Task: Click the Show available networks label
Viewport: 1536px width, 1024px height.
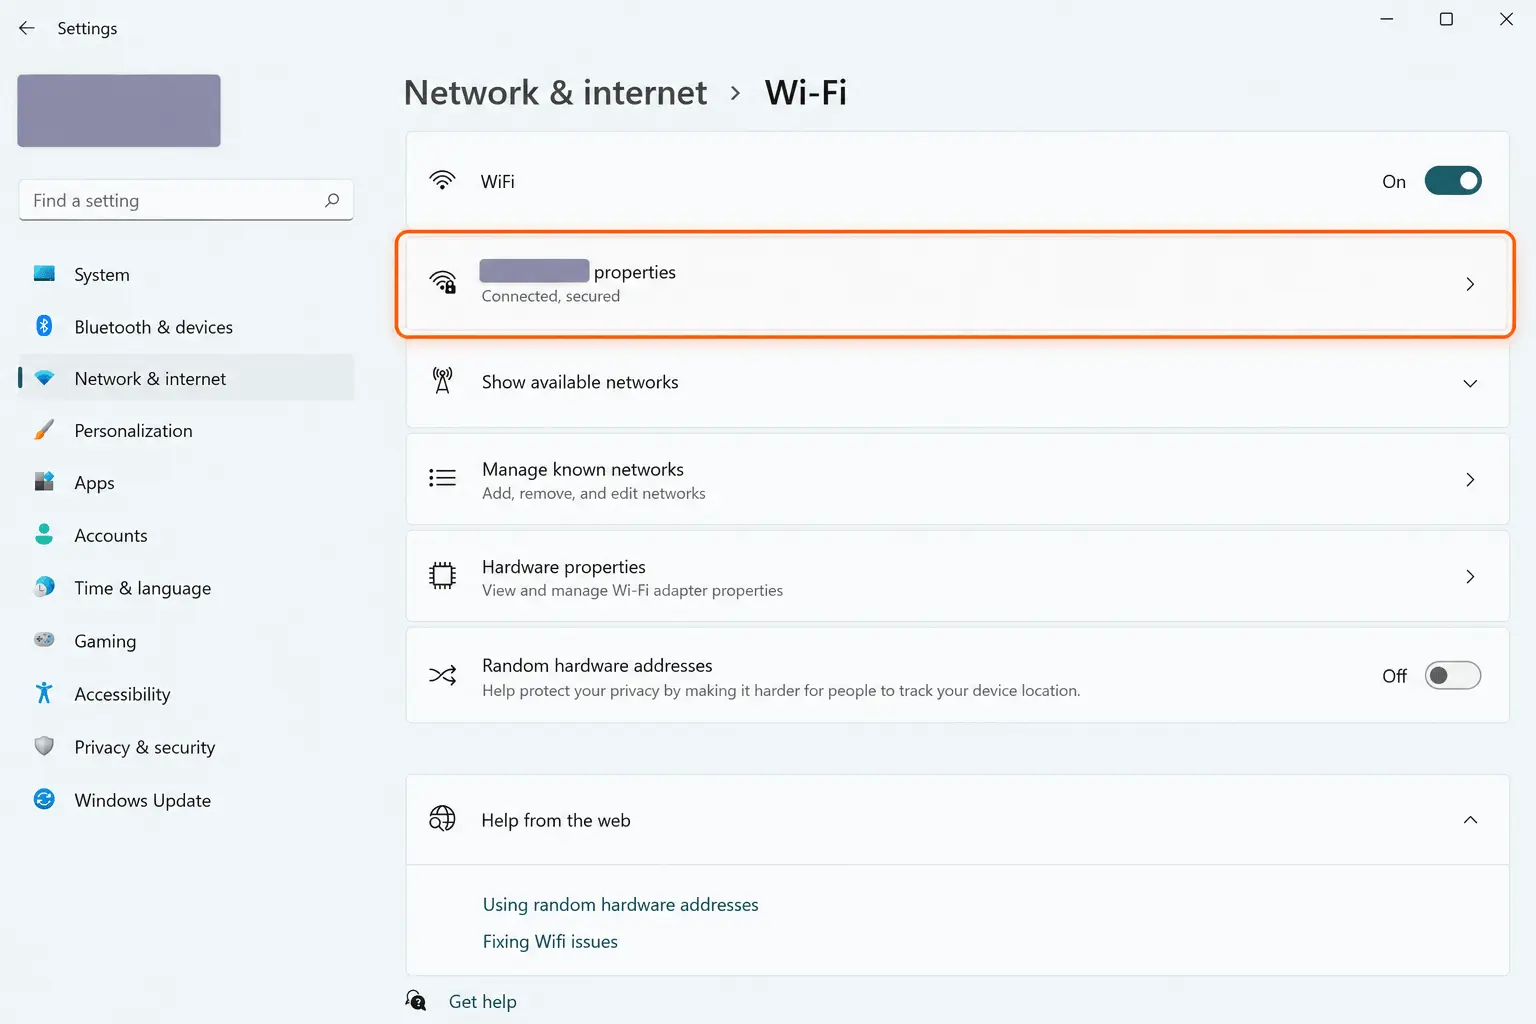Action: coord(580,382)
